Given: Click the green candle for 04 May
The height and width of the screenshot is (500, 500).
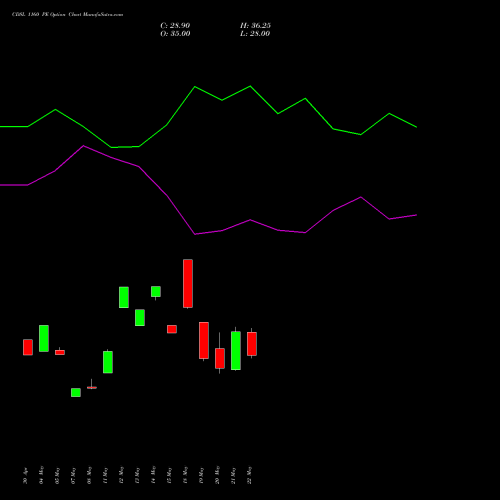Looking at the screenshot, I should click(x=44, y=338).
